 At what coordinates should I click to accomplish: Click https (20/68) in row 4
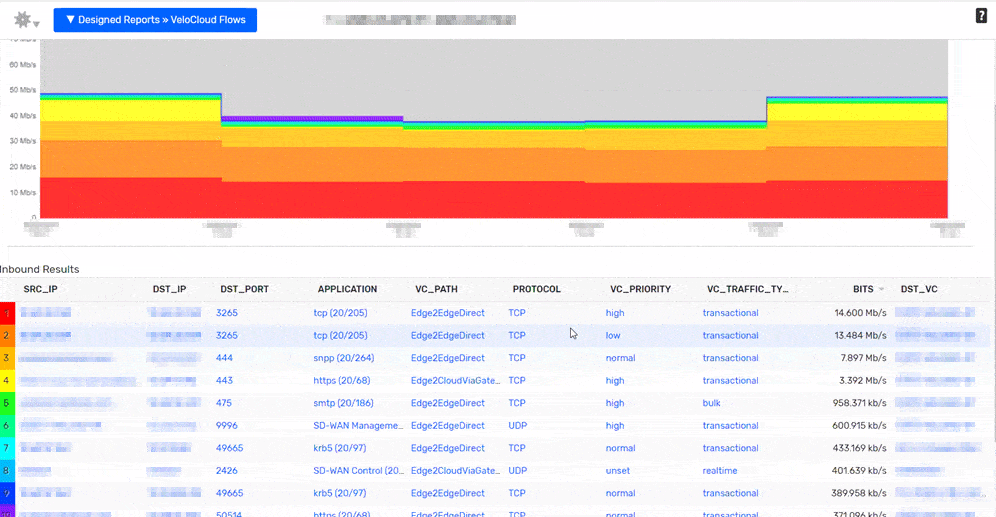(342, 380)
